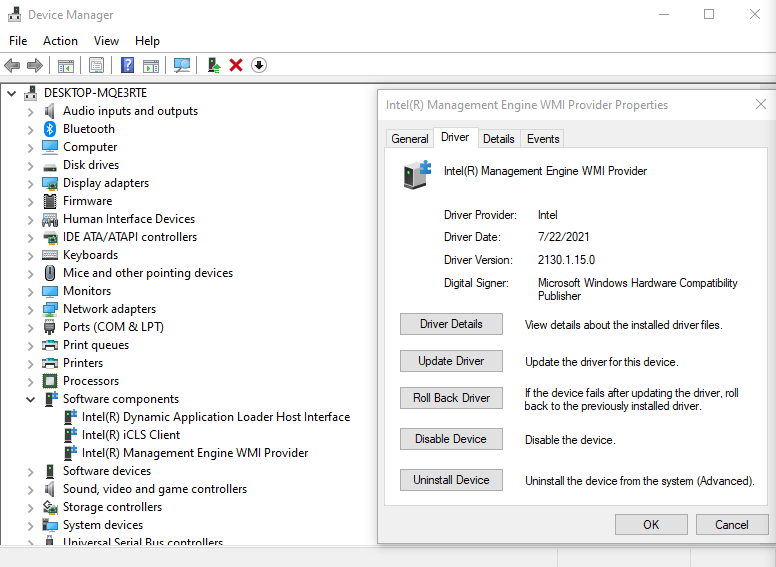The image size is (776, 567).
Task: Click the Keyboards category icon
Action: [x=50, y=255]
